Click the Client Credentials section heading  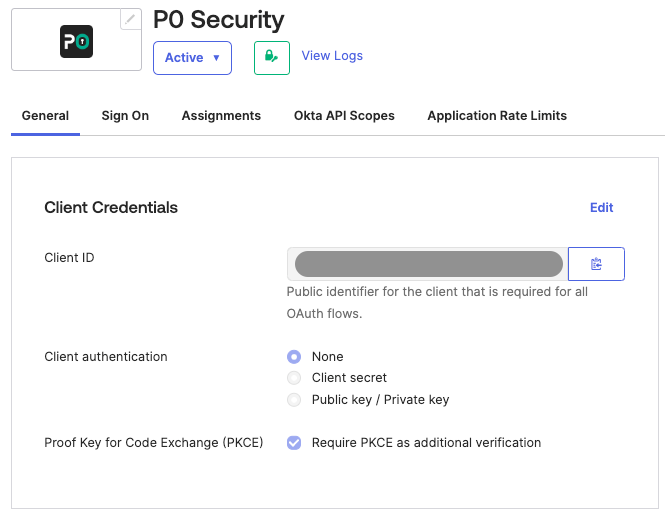[111, 208]
